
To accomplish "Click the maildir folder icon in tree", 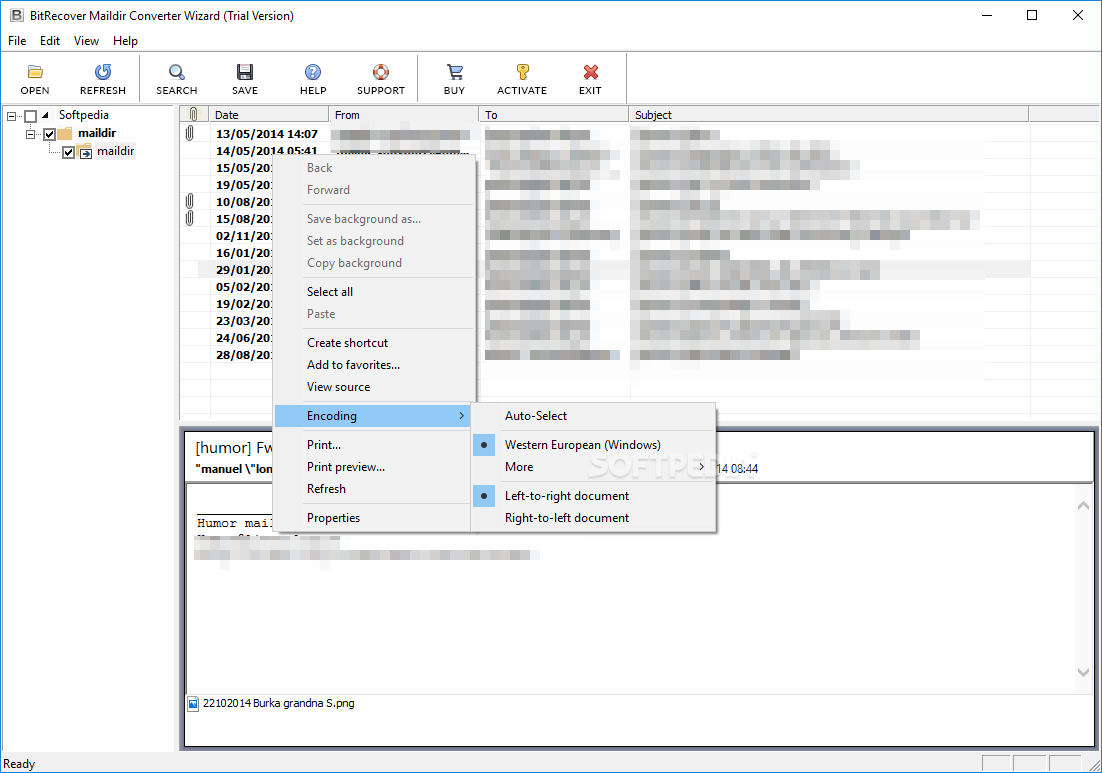I will pyautogui.click(x=65, y=134).
